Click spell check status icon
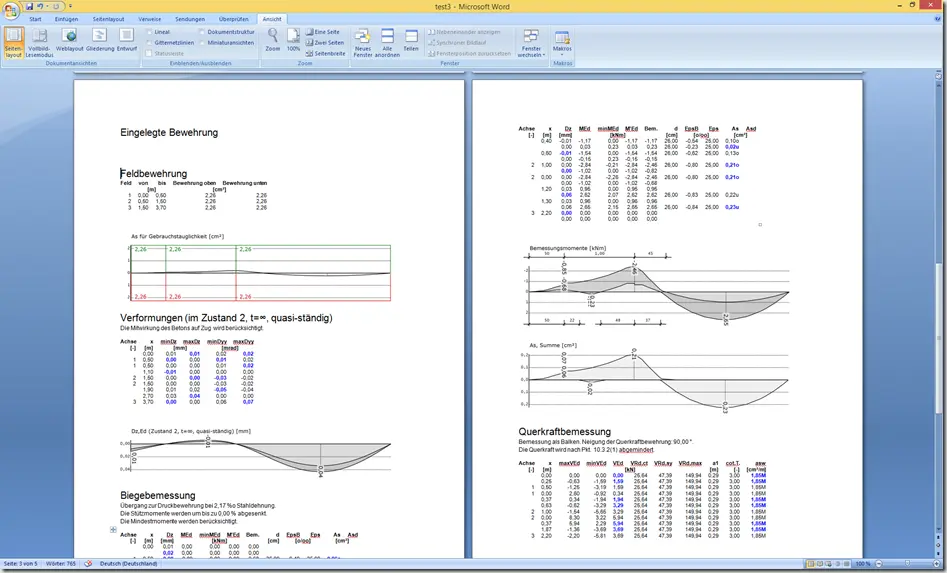This screenshot has height=573, width=947. [88, 564]
